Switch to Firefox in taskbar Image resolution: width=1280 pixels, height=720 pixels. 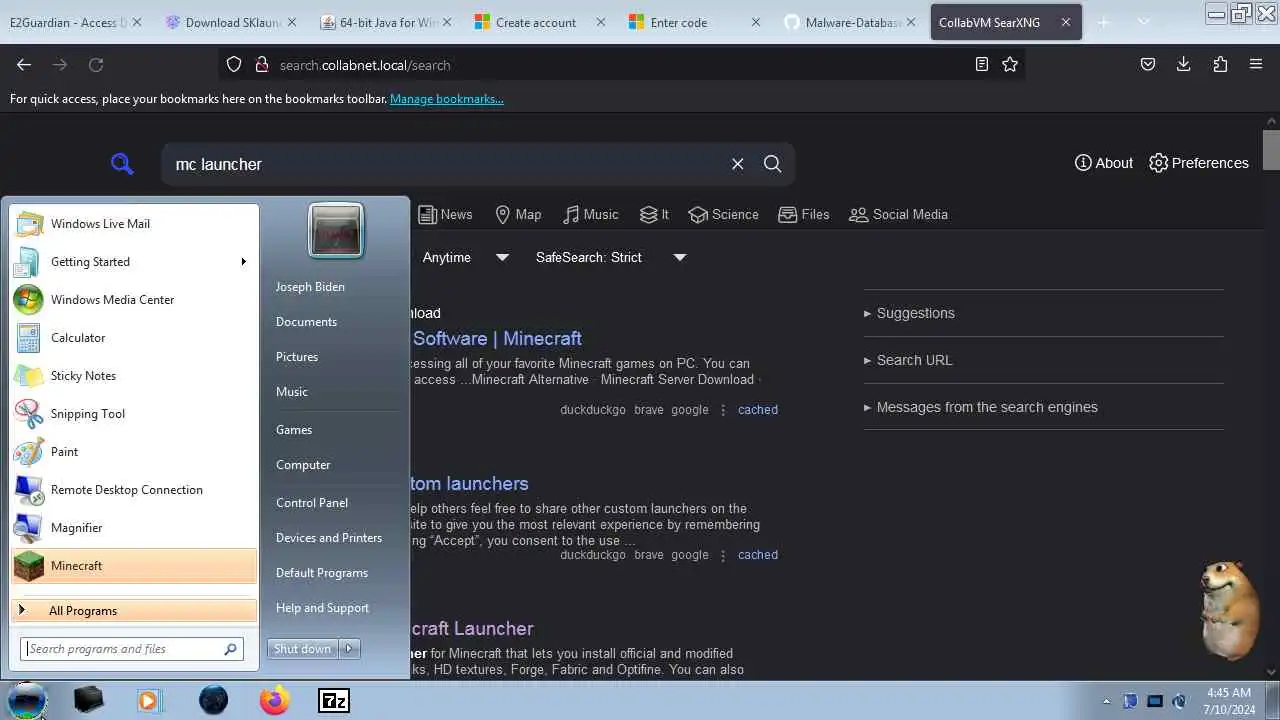pyautogui.click(x=275, y=700)
